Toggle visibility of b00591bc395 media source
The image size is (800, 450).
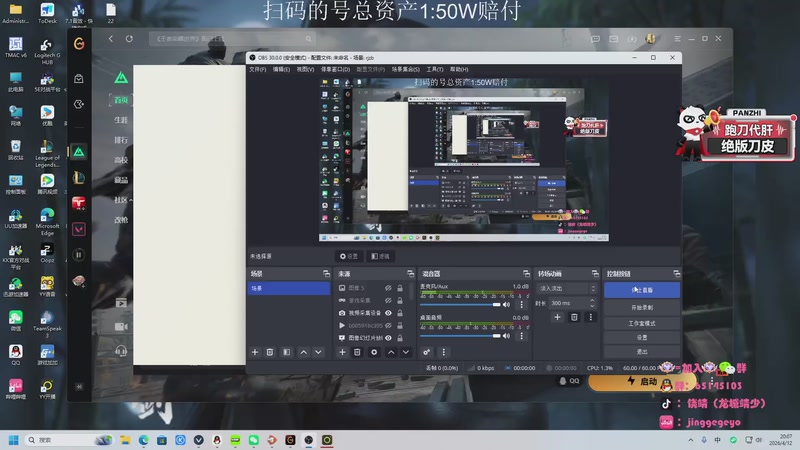coord(388,326)
